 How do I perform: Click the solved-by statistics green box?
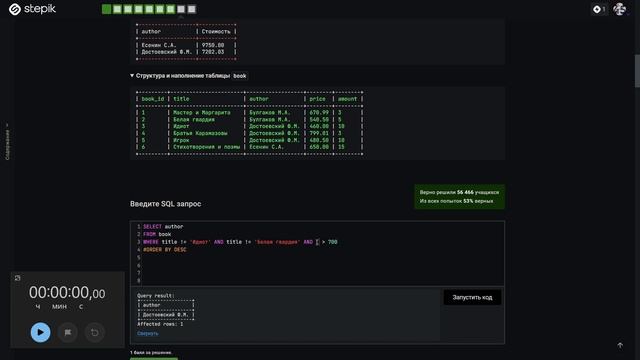click(460, 197)
